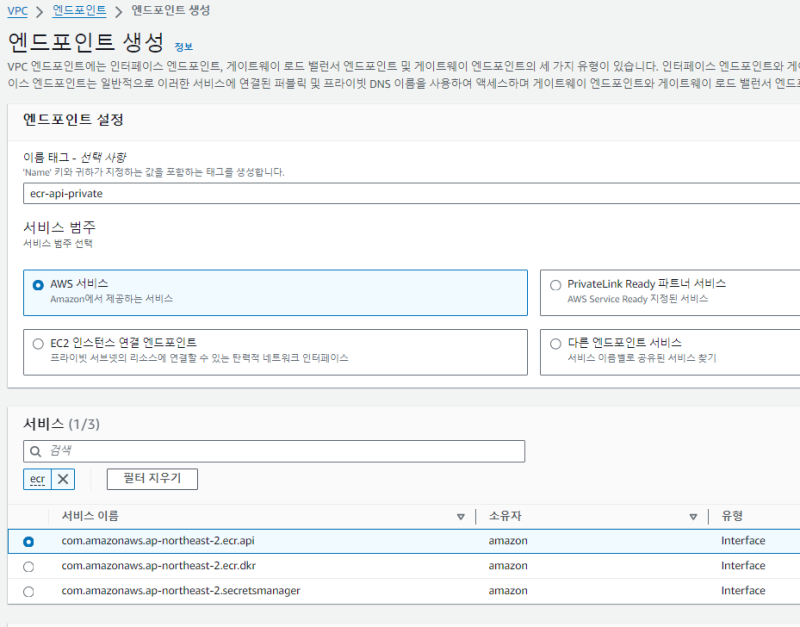Select the ecr.api service radio button
800x627 pixels.
(28, 541)
